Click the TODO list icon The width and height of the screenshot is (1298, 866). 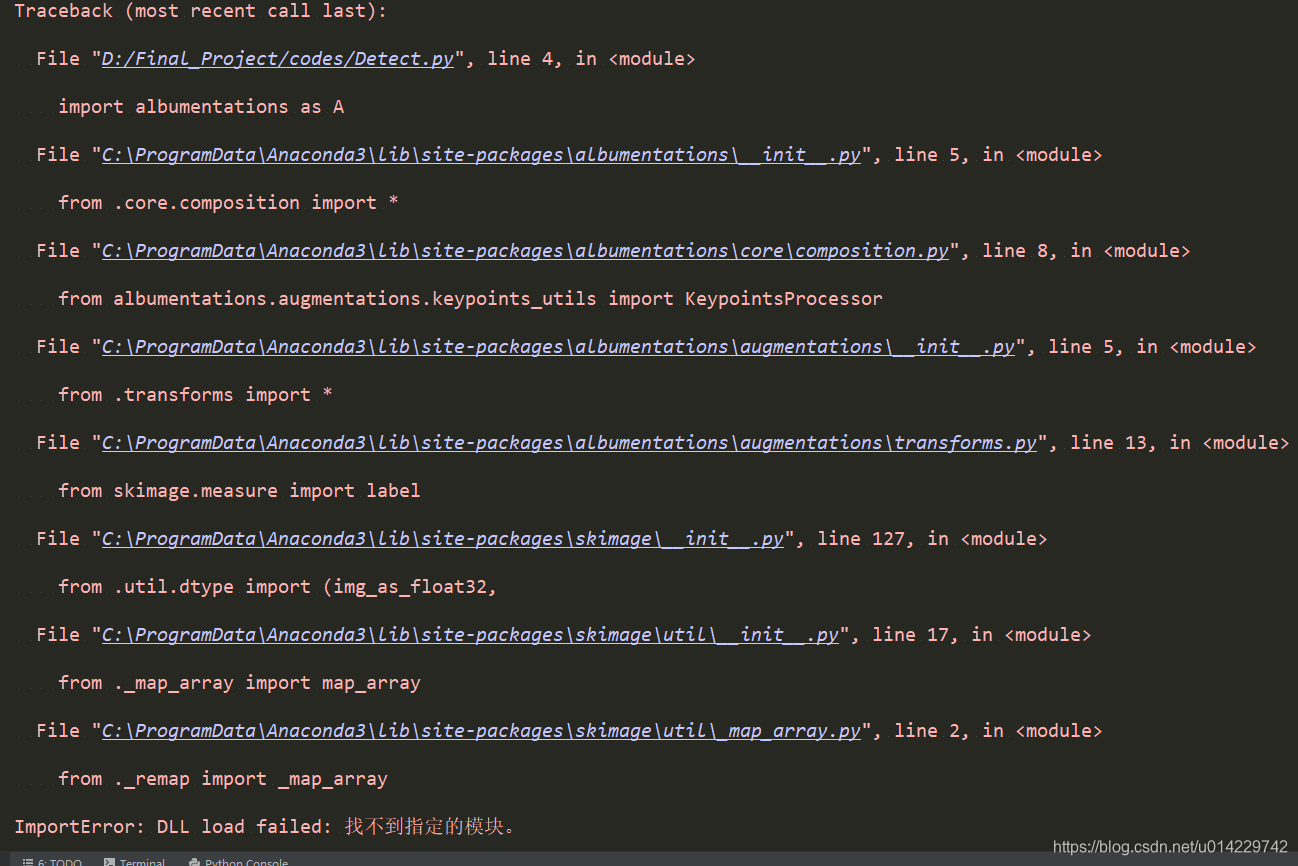[x=28, y=861]
